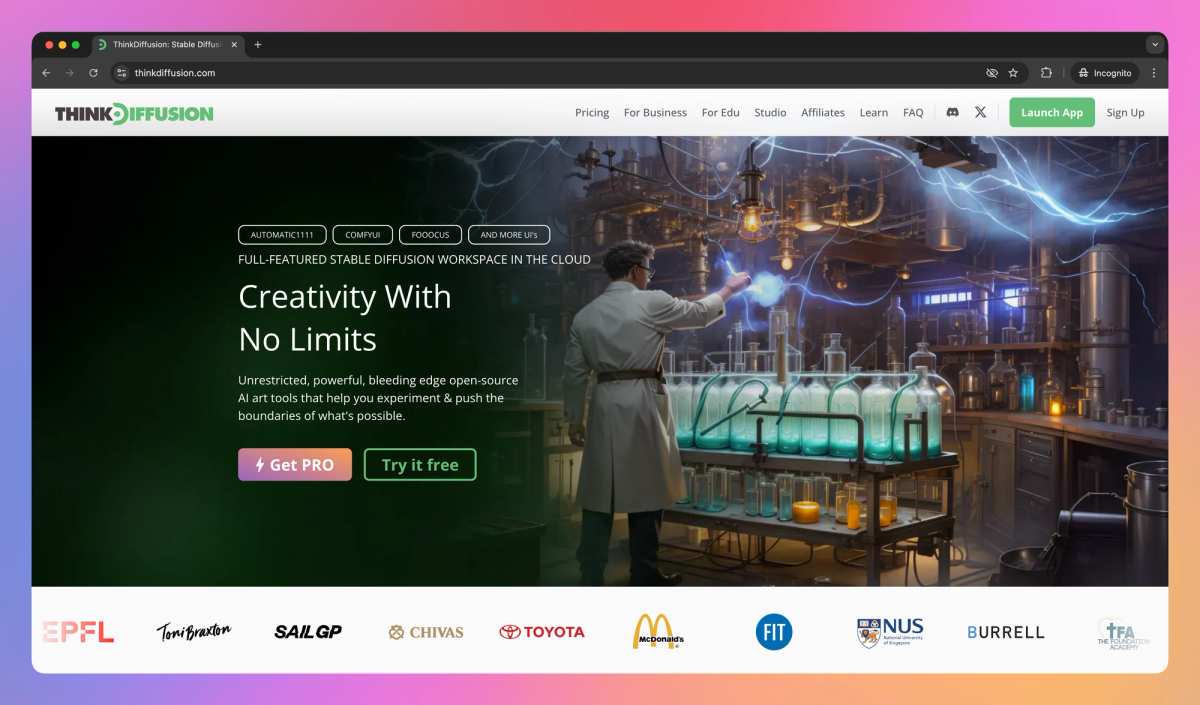
Task: Click the Toyota logo
Action: tap(542, 632)
